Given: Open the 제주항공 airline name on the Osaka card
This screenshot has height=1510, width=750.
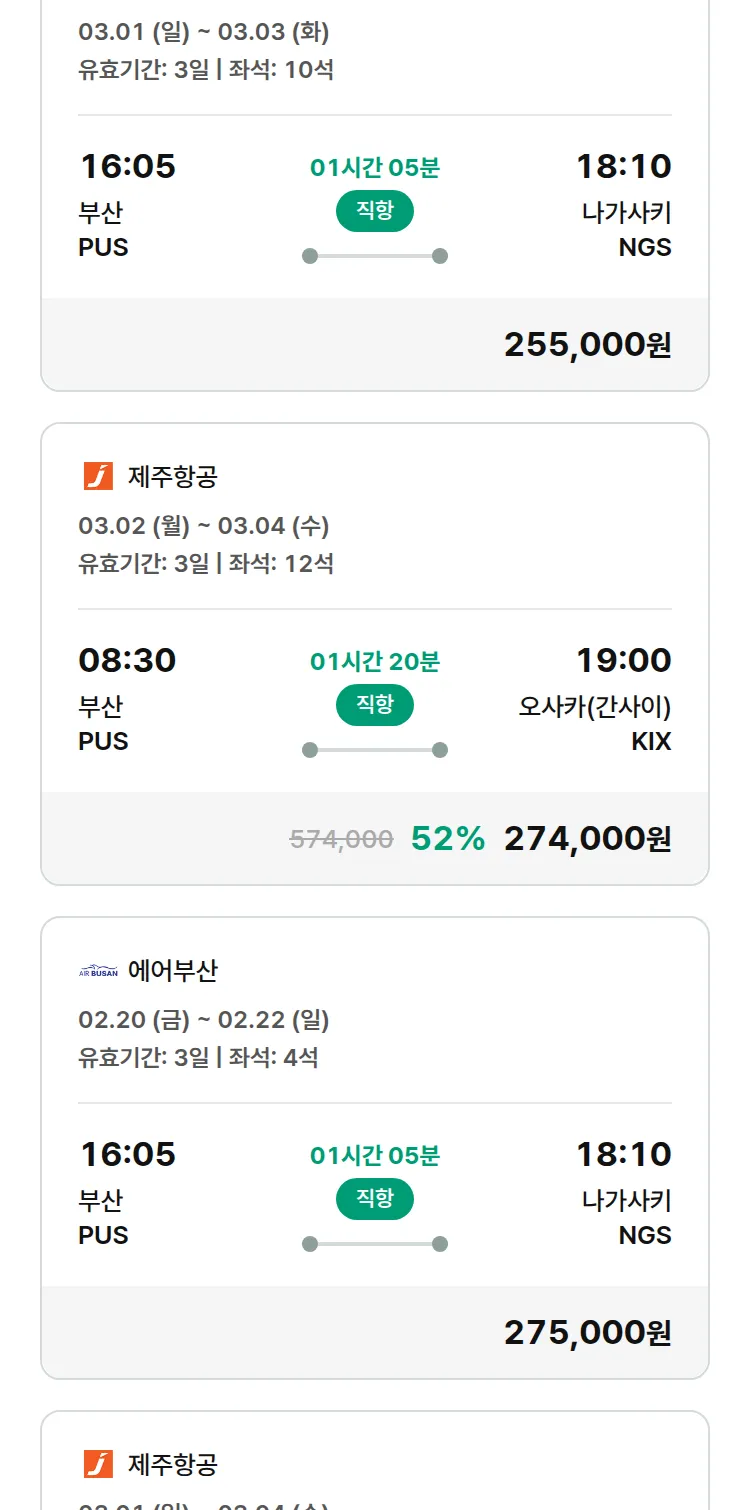Looking at the screenshot, I should [172, 477].
